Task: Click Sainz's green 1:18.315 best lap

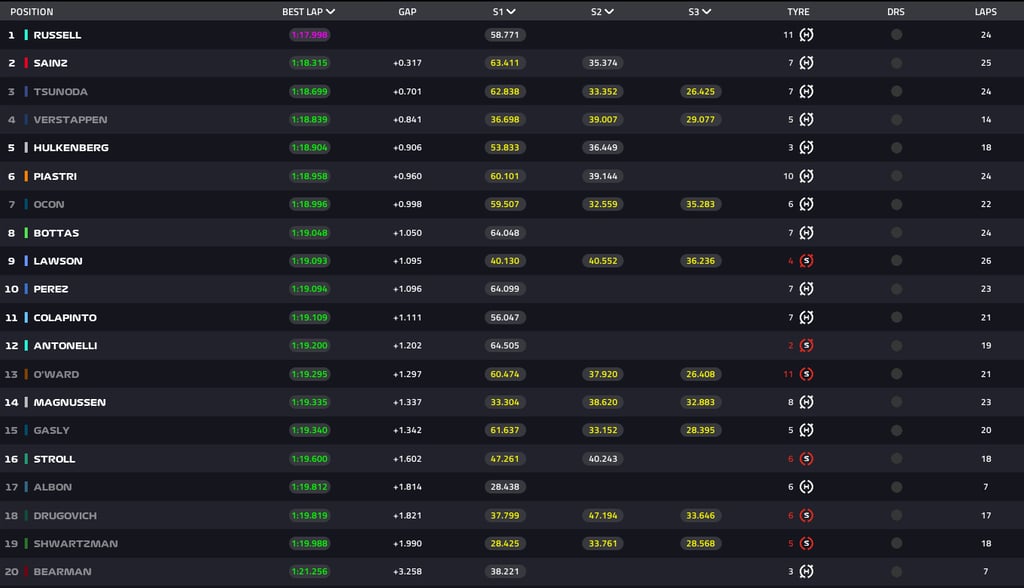Action: click(x=310, y=63)
